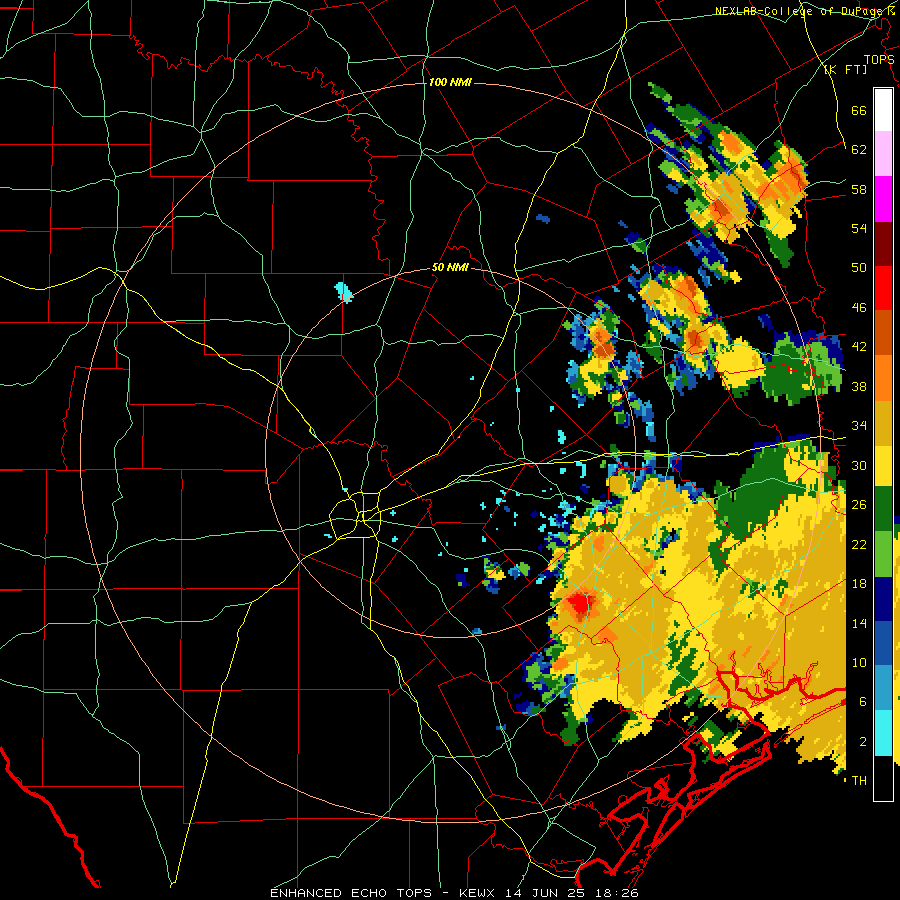Click the "TH" threshold label
Image resolution: width=900 pixels, height=900 pixels.
[x=859, y=781]
